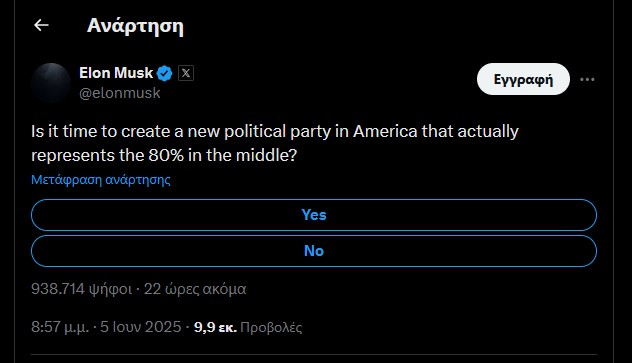Click the blue verified checkmark badge
632x363 pixels.
point(164,73)
